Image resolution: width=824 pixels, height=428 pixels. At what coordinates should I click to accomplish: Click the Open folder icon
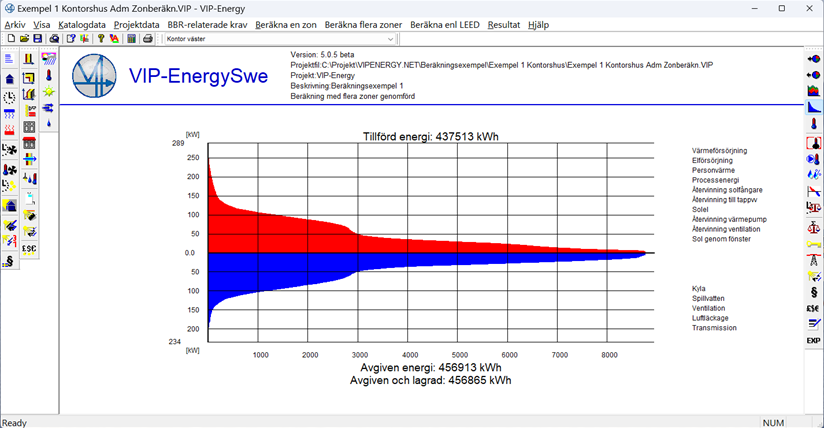click(24, 39)
